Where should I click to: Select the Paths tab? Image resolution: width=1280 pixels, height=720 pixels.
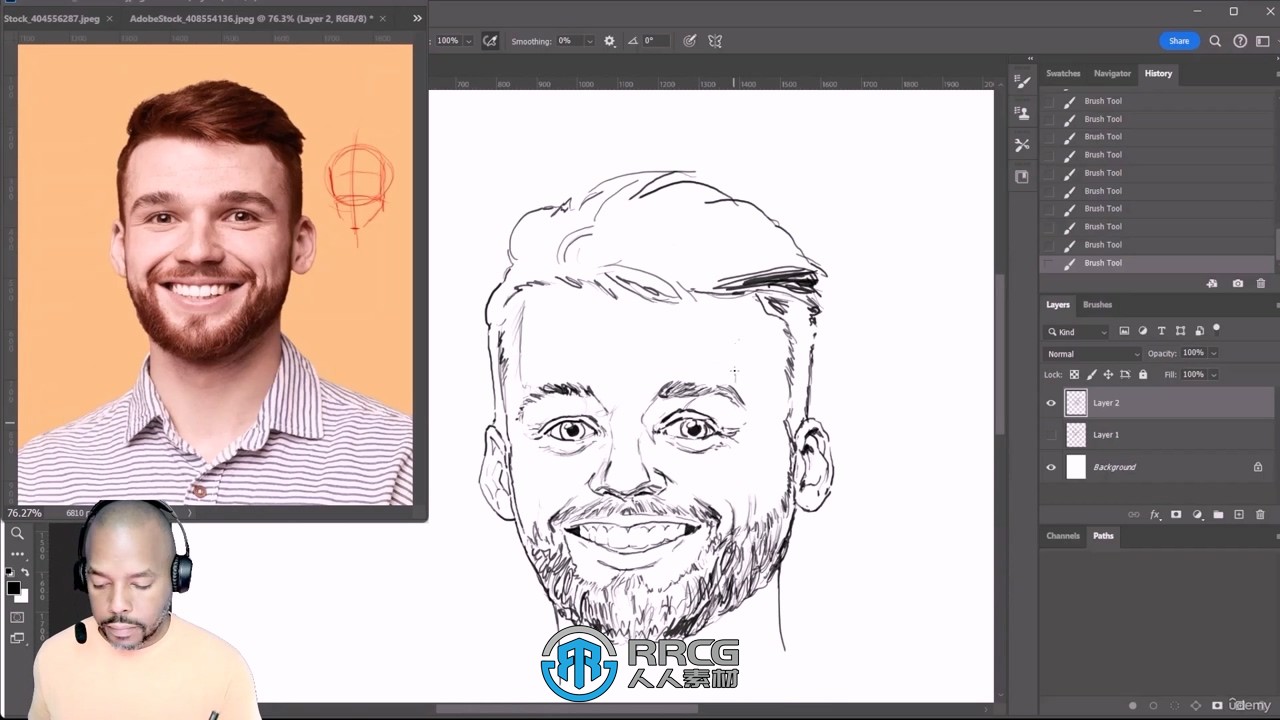(1103, 536)
